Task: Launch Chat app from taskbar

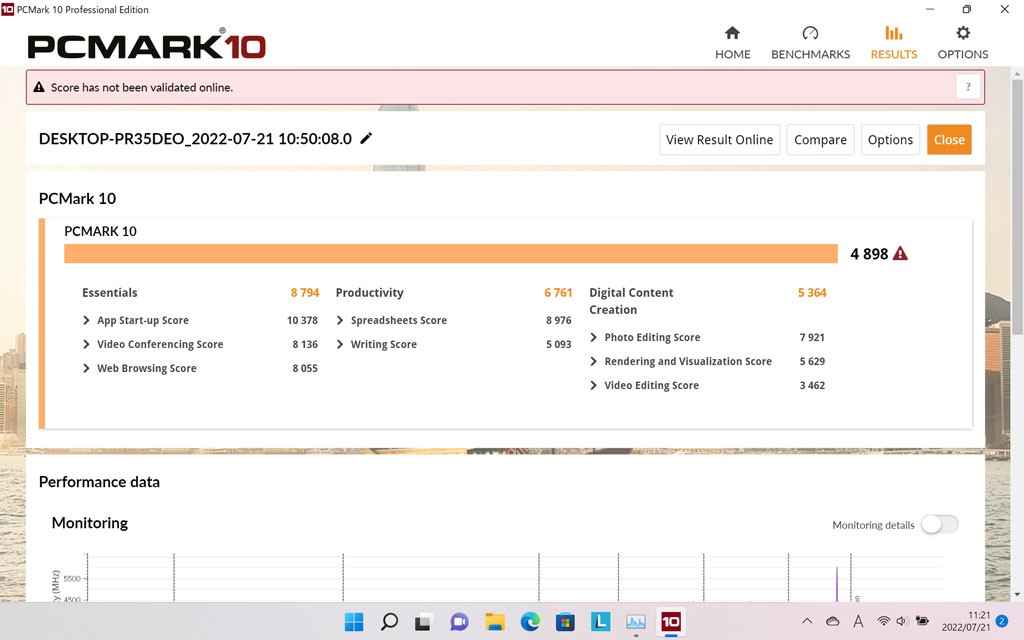Action: [459, 622]
